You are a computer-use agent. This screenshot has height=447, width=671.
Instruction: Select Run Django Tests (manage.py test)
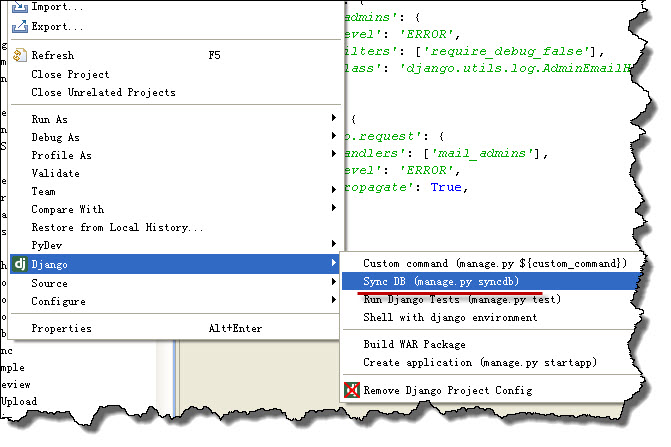tap(492, 299)
